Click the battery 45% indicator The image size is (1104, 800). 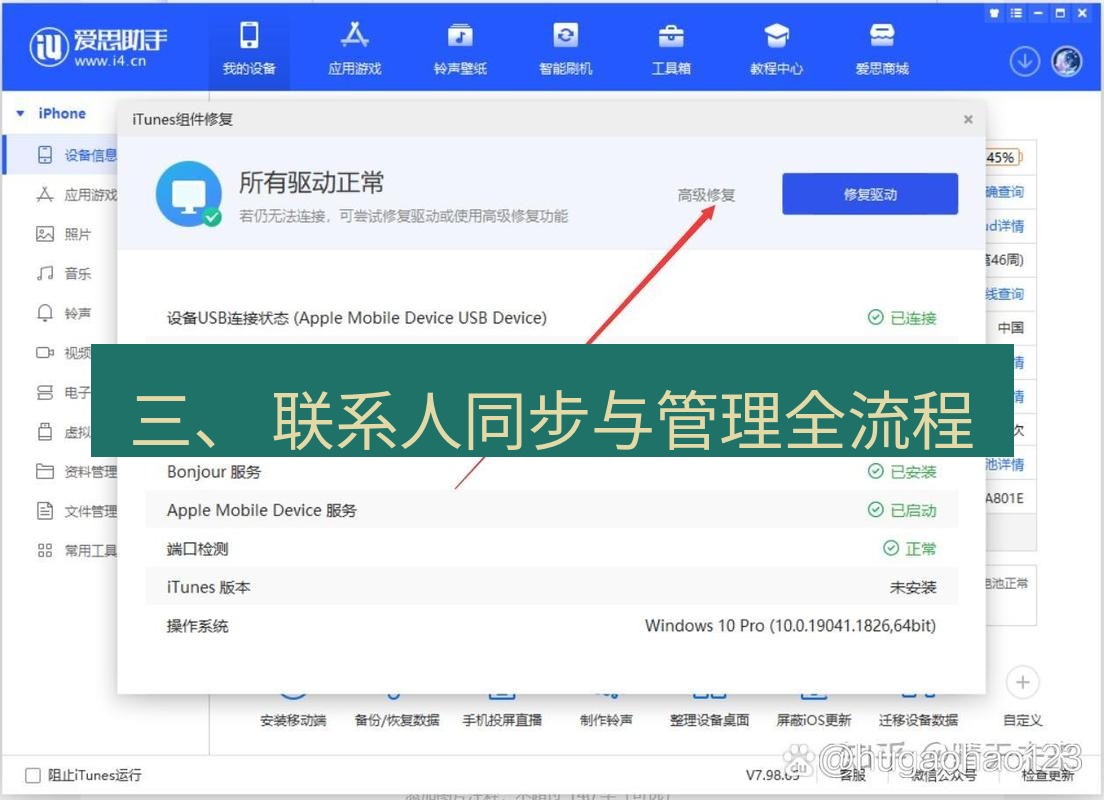point(1003,158)
